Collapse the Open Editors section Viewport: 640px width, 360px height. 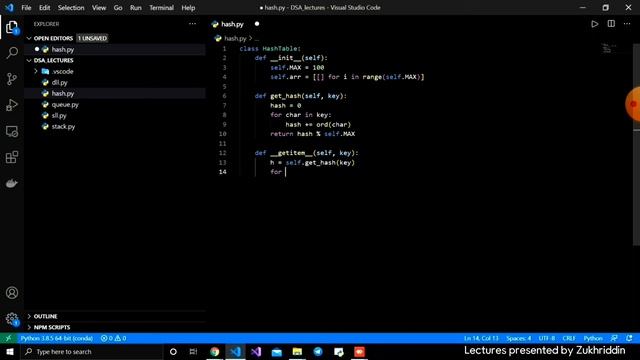tap(29, 38)
